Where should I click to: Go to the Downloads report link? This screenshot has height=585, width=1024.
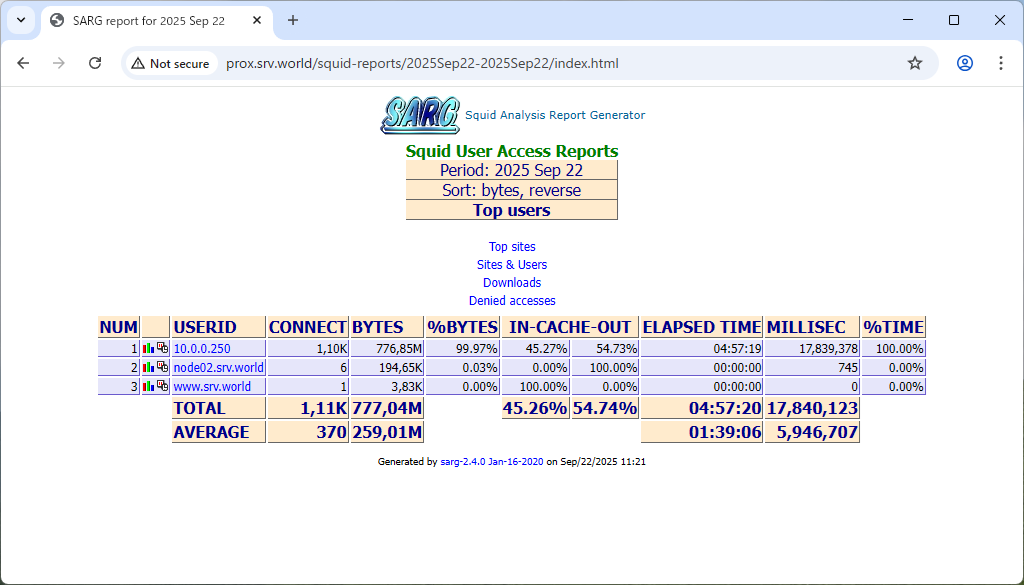[512, 283]
